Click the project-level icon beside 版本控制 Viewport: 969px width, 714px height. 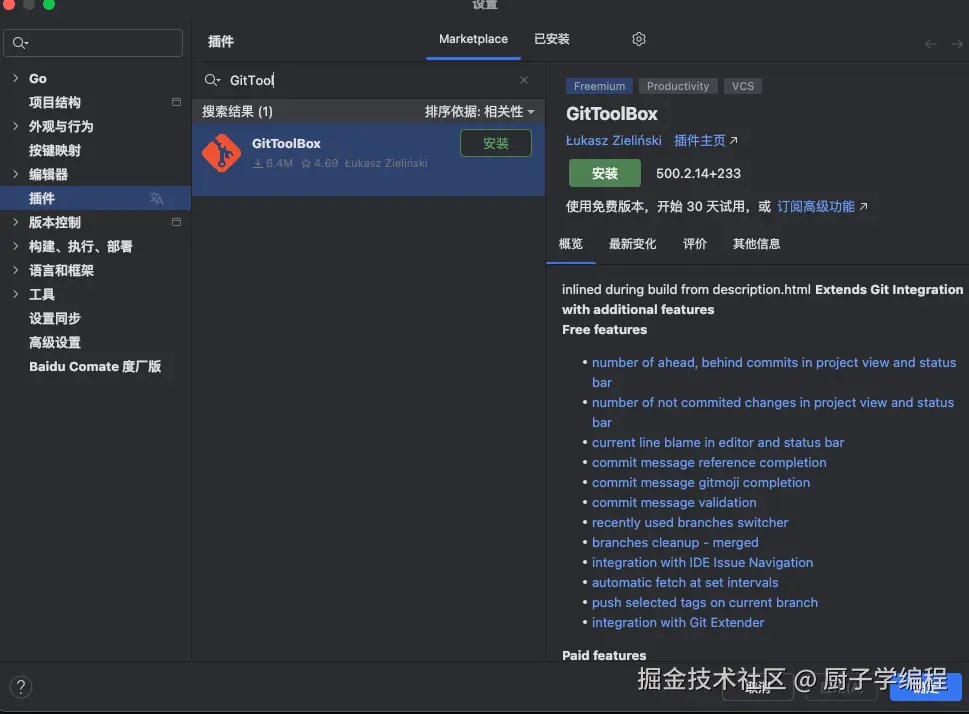pyautogui.click(x=176, y=222)
